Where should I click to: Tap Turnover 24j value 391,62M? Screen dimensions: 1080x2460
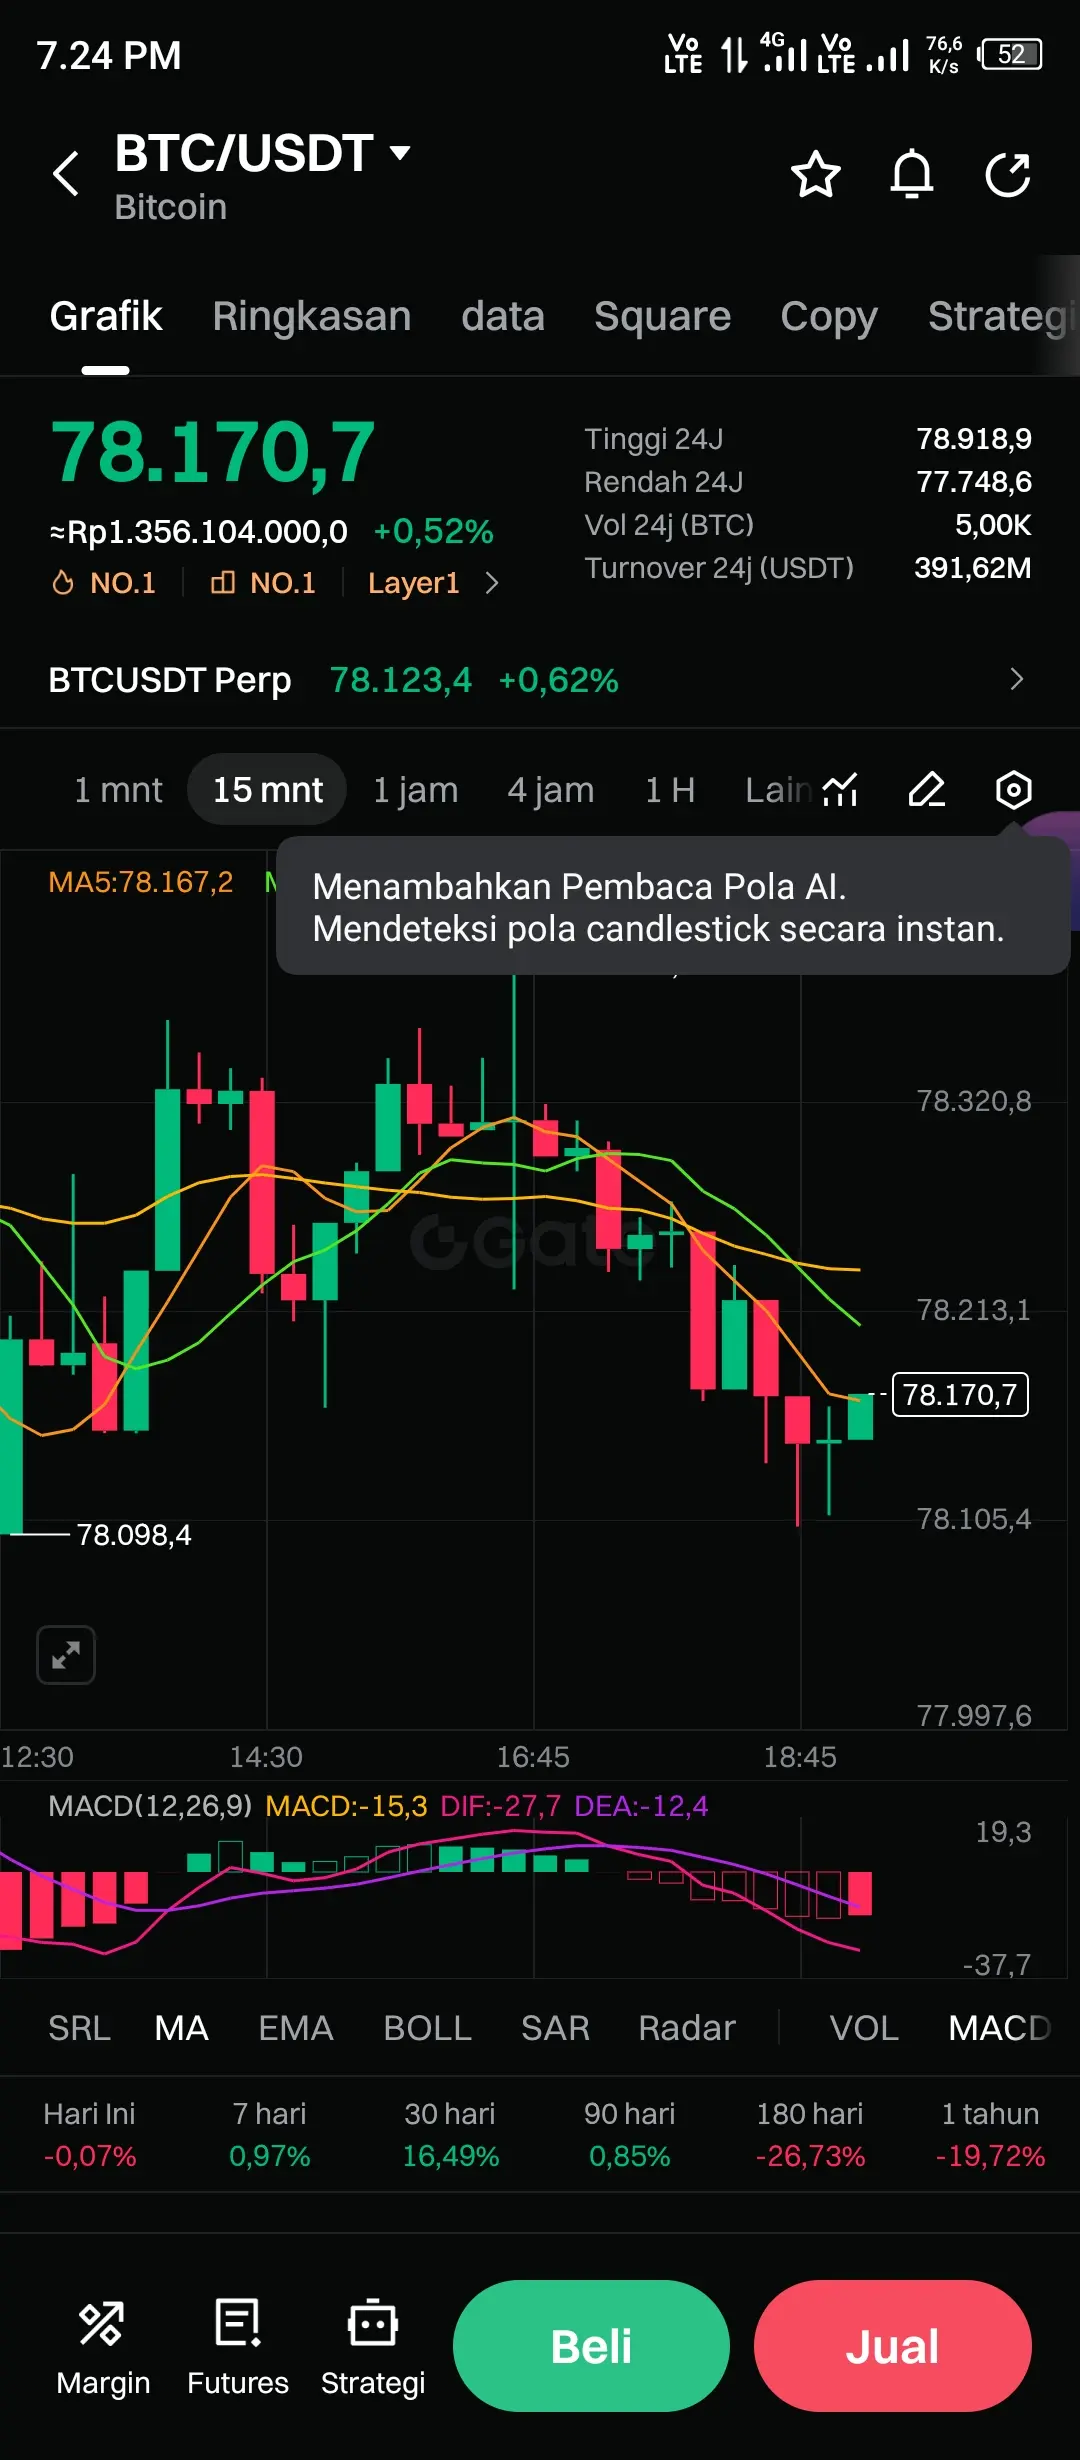(x=973, y=568)
